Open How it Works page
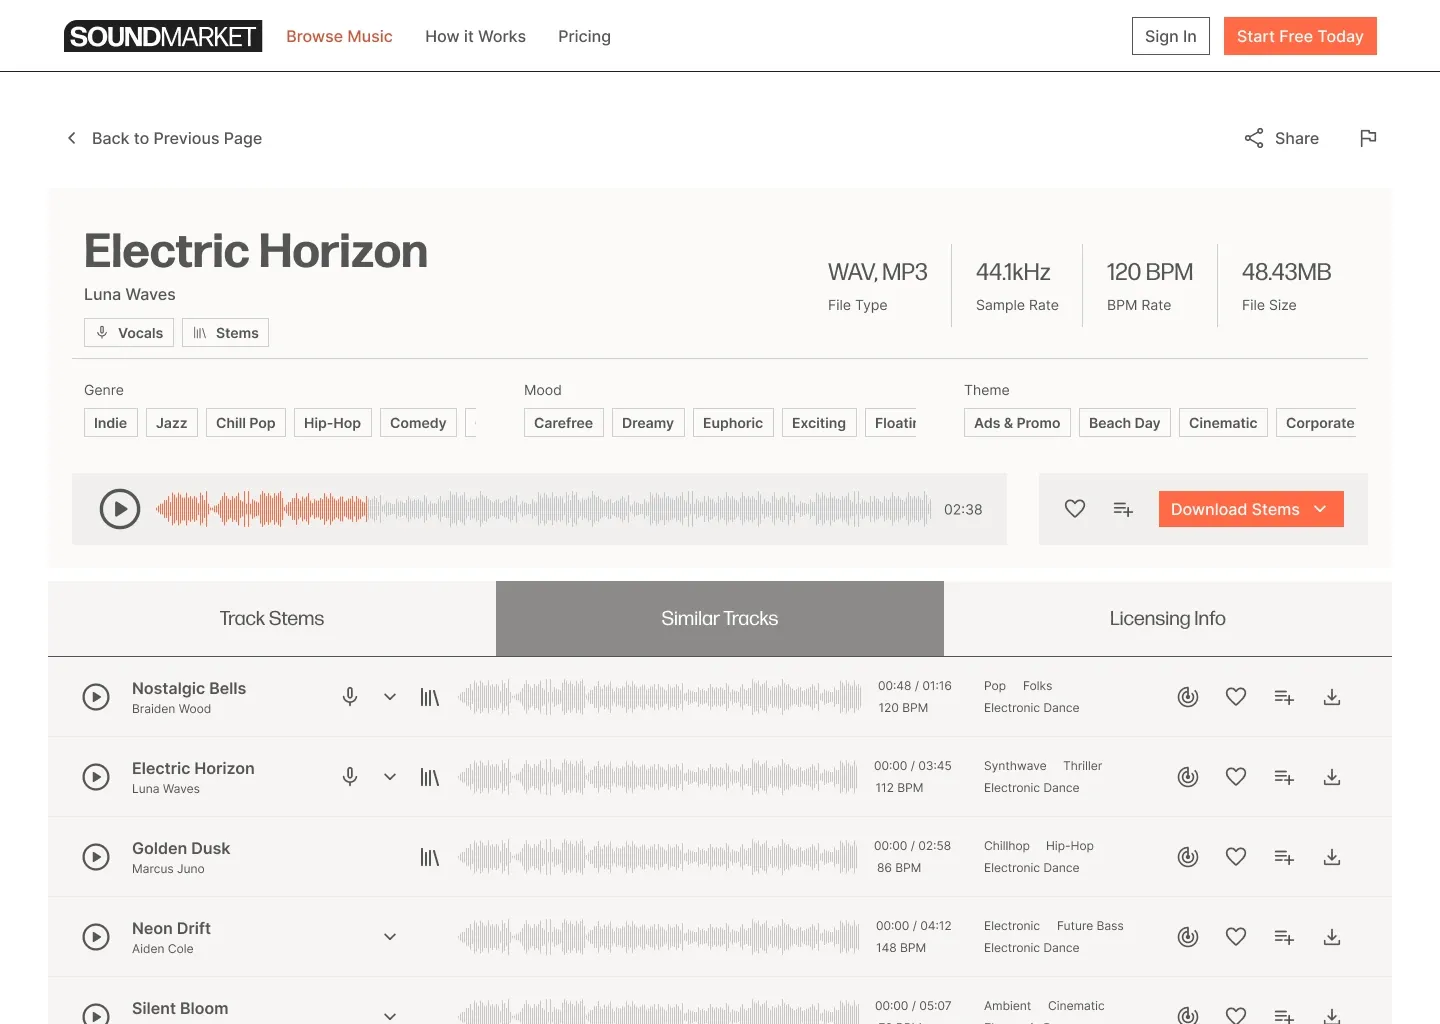This screenshot has height=1024, width=1440. (x=475, y=36)
